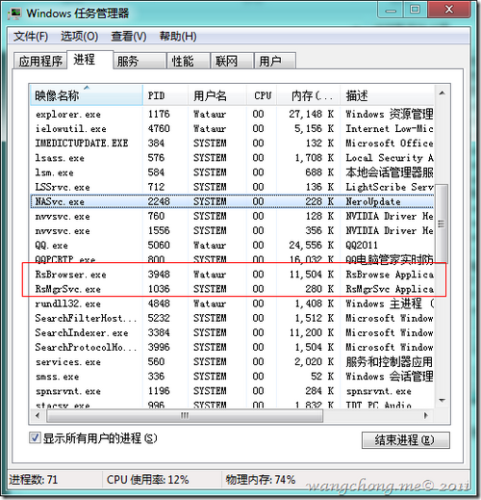Image resolution: width=481 pixels, height=500 pixels.
Task: Click the QQ2011 description cell
Action: (362, 245)
